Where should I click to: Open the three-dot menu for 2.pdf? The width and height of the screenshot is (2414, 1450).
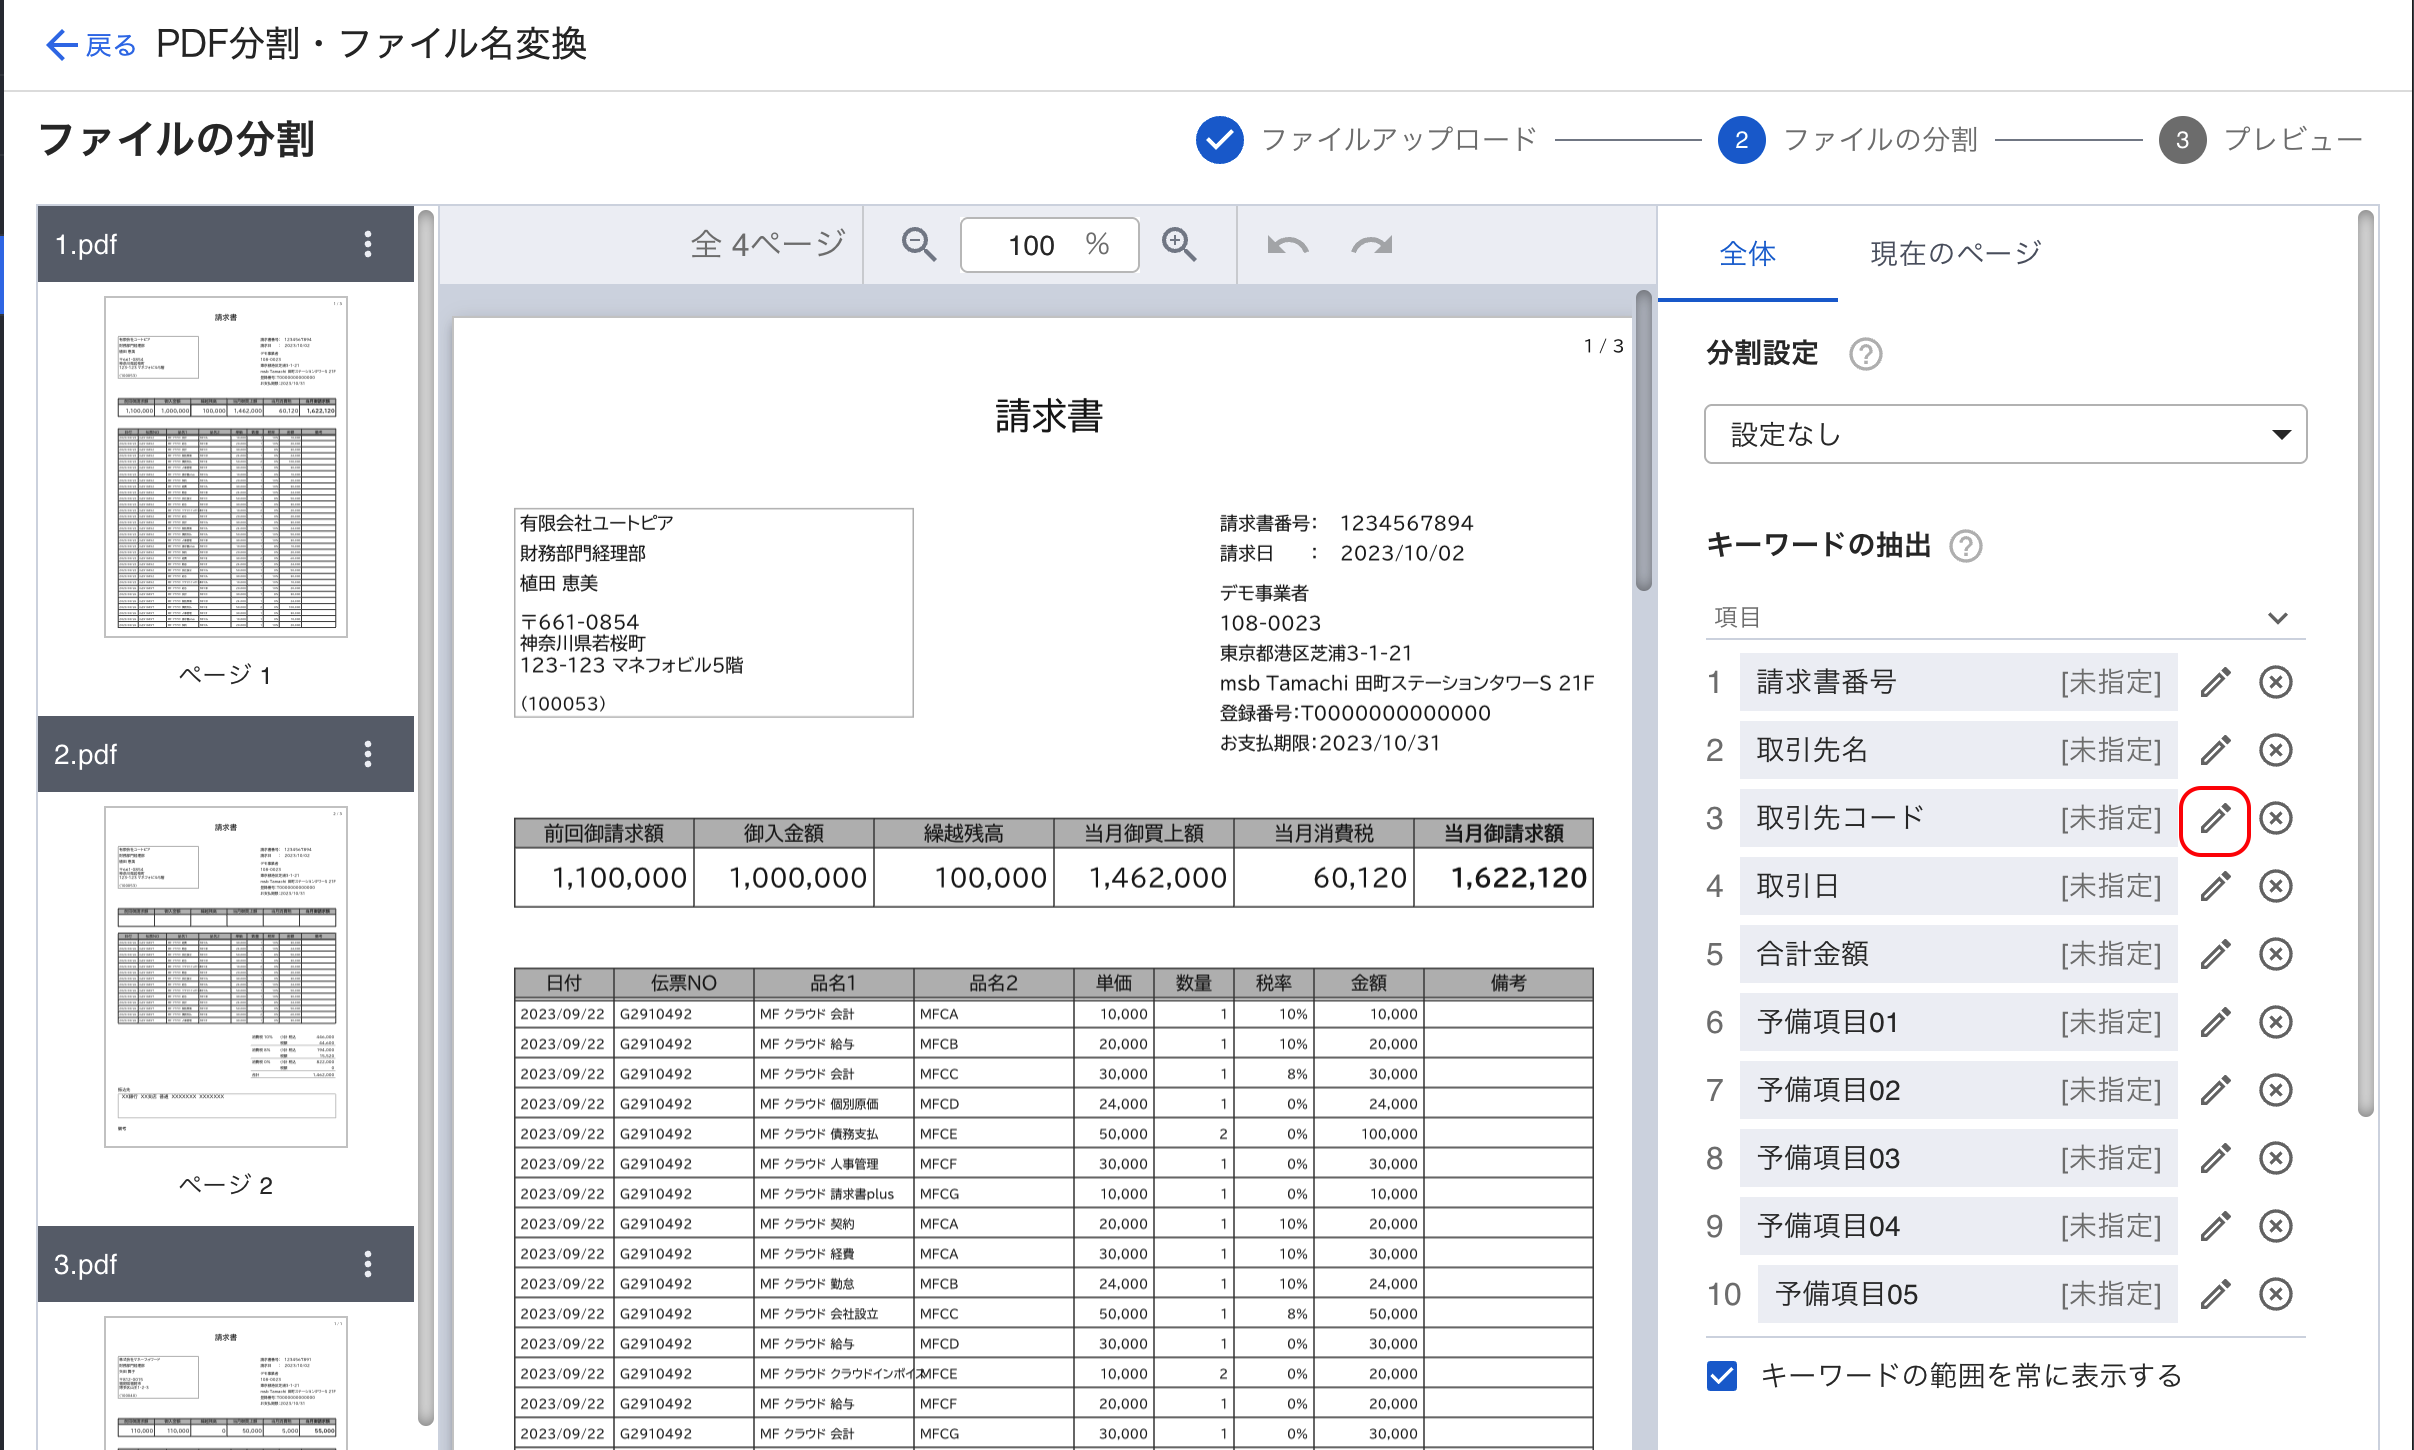tap(368, 754)
